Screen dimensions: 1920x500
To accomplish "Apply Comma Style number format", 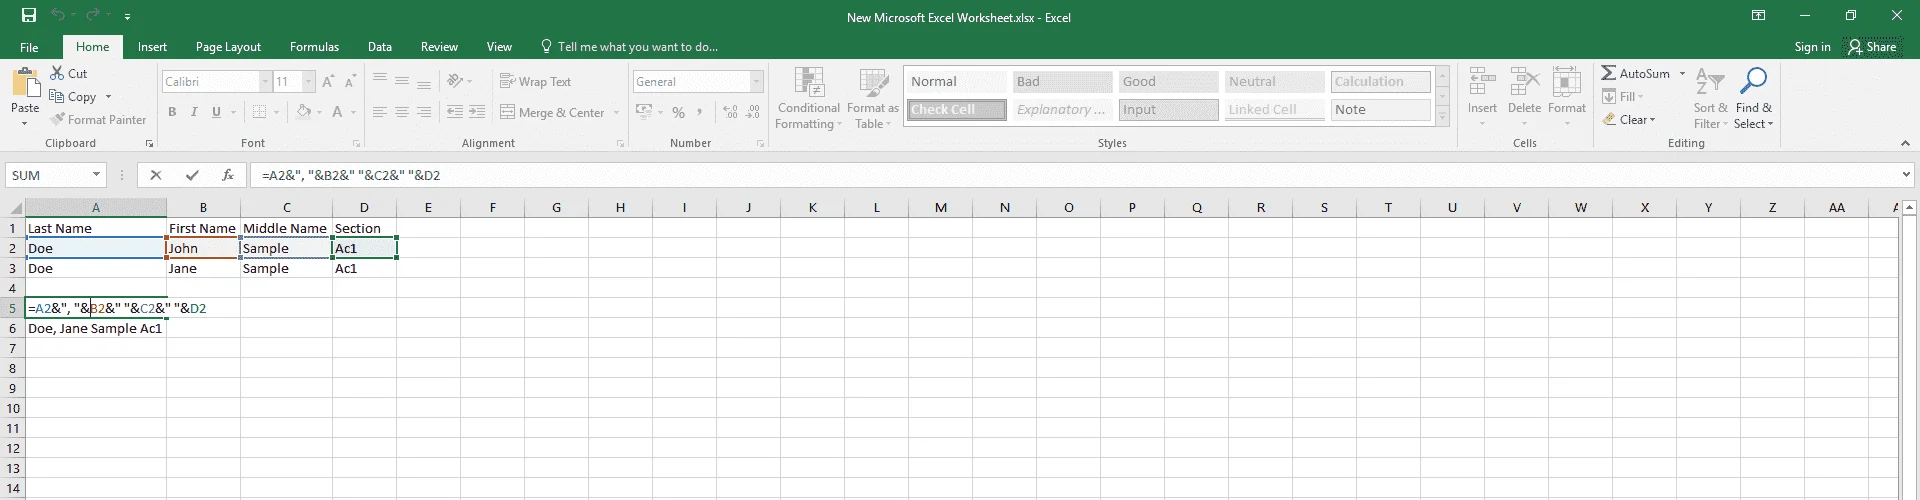I will click(700, 112).
